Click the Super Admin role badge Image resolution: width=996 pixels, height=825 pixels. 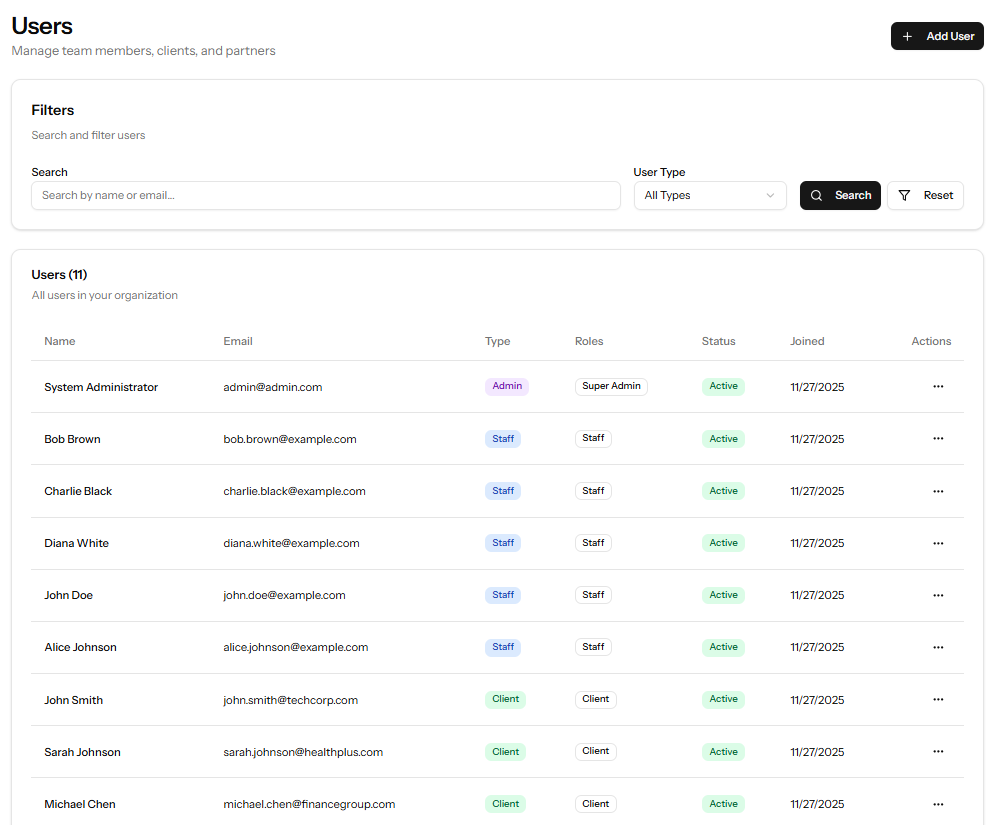611,385
